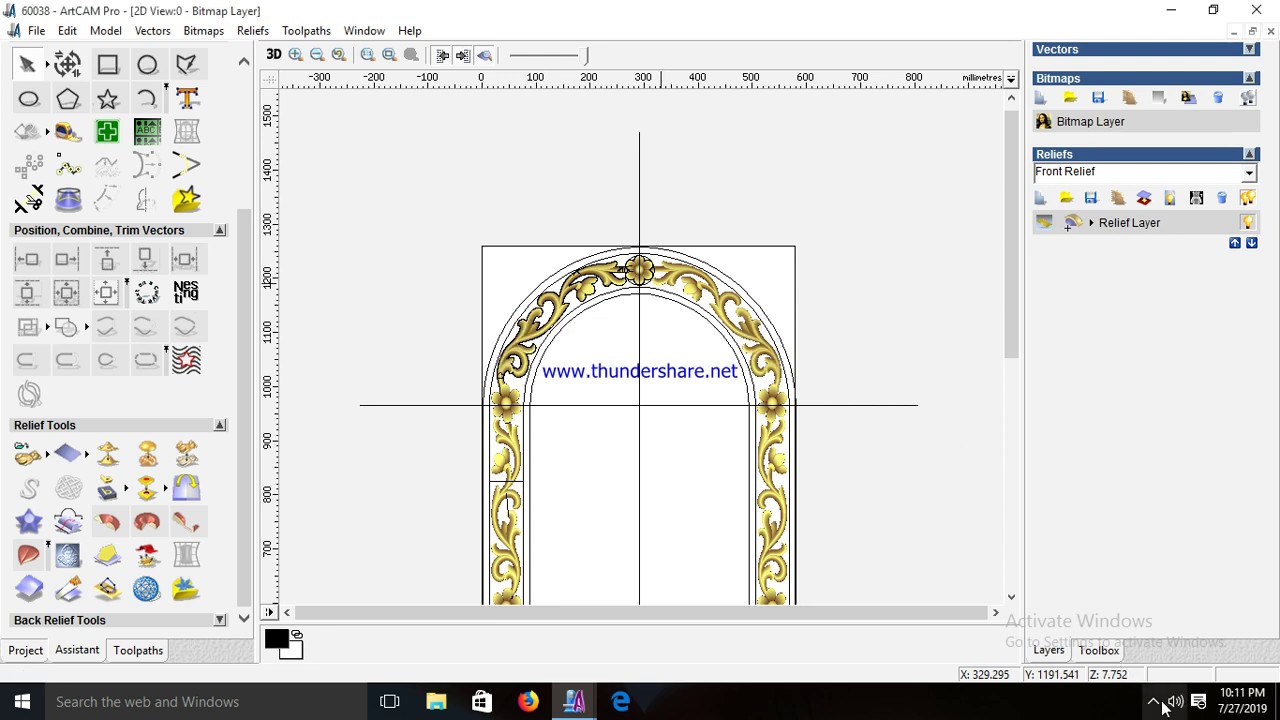Expand the Back Relief Tools section
The image size is (1280, 720).
point(220,620)
